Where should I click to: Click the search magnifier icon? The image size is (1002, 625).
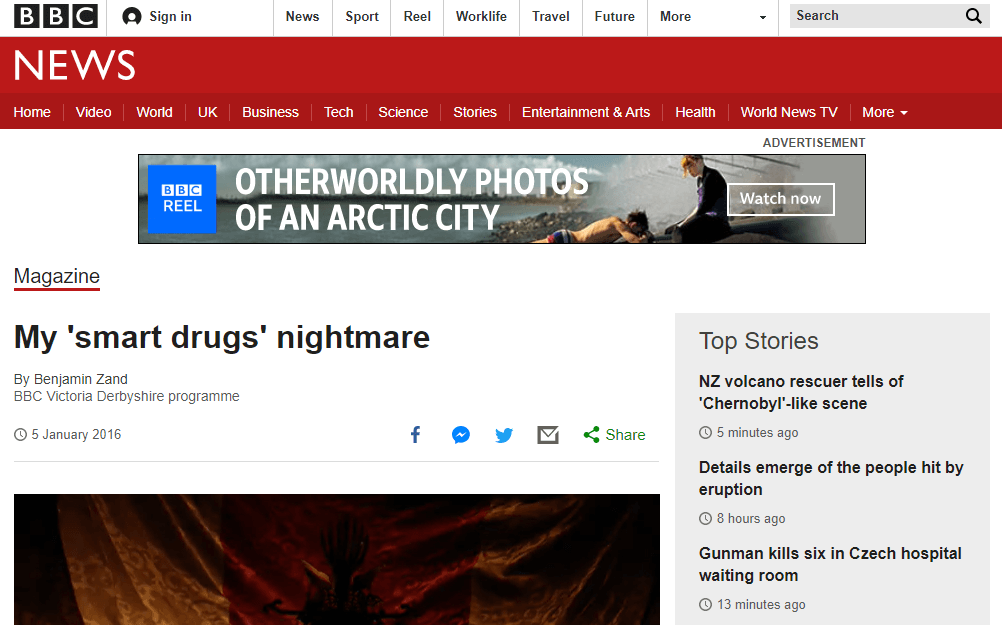click(x=973, y=16)
